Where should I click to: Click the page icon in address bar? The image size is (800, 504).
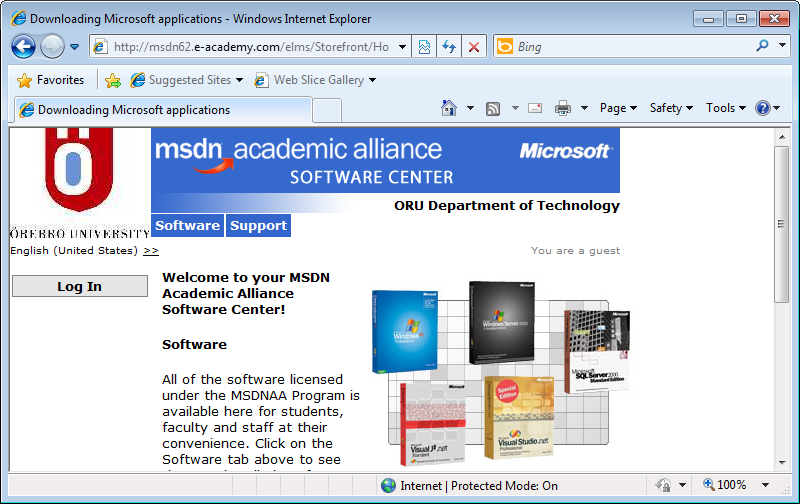click(100, 47)
